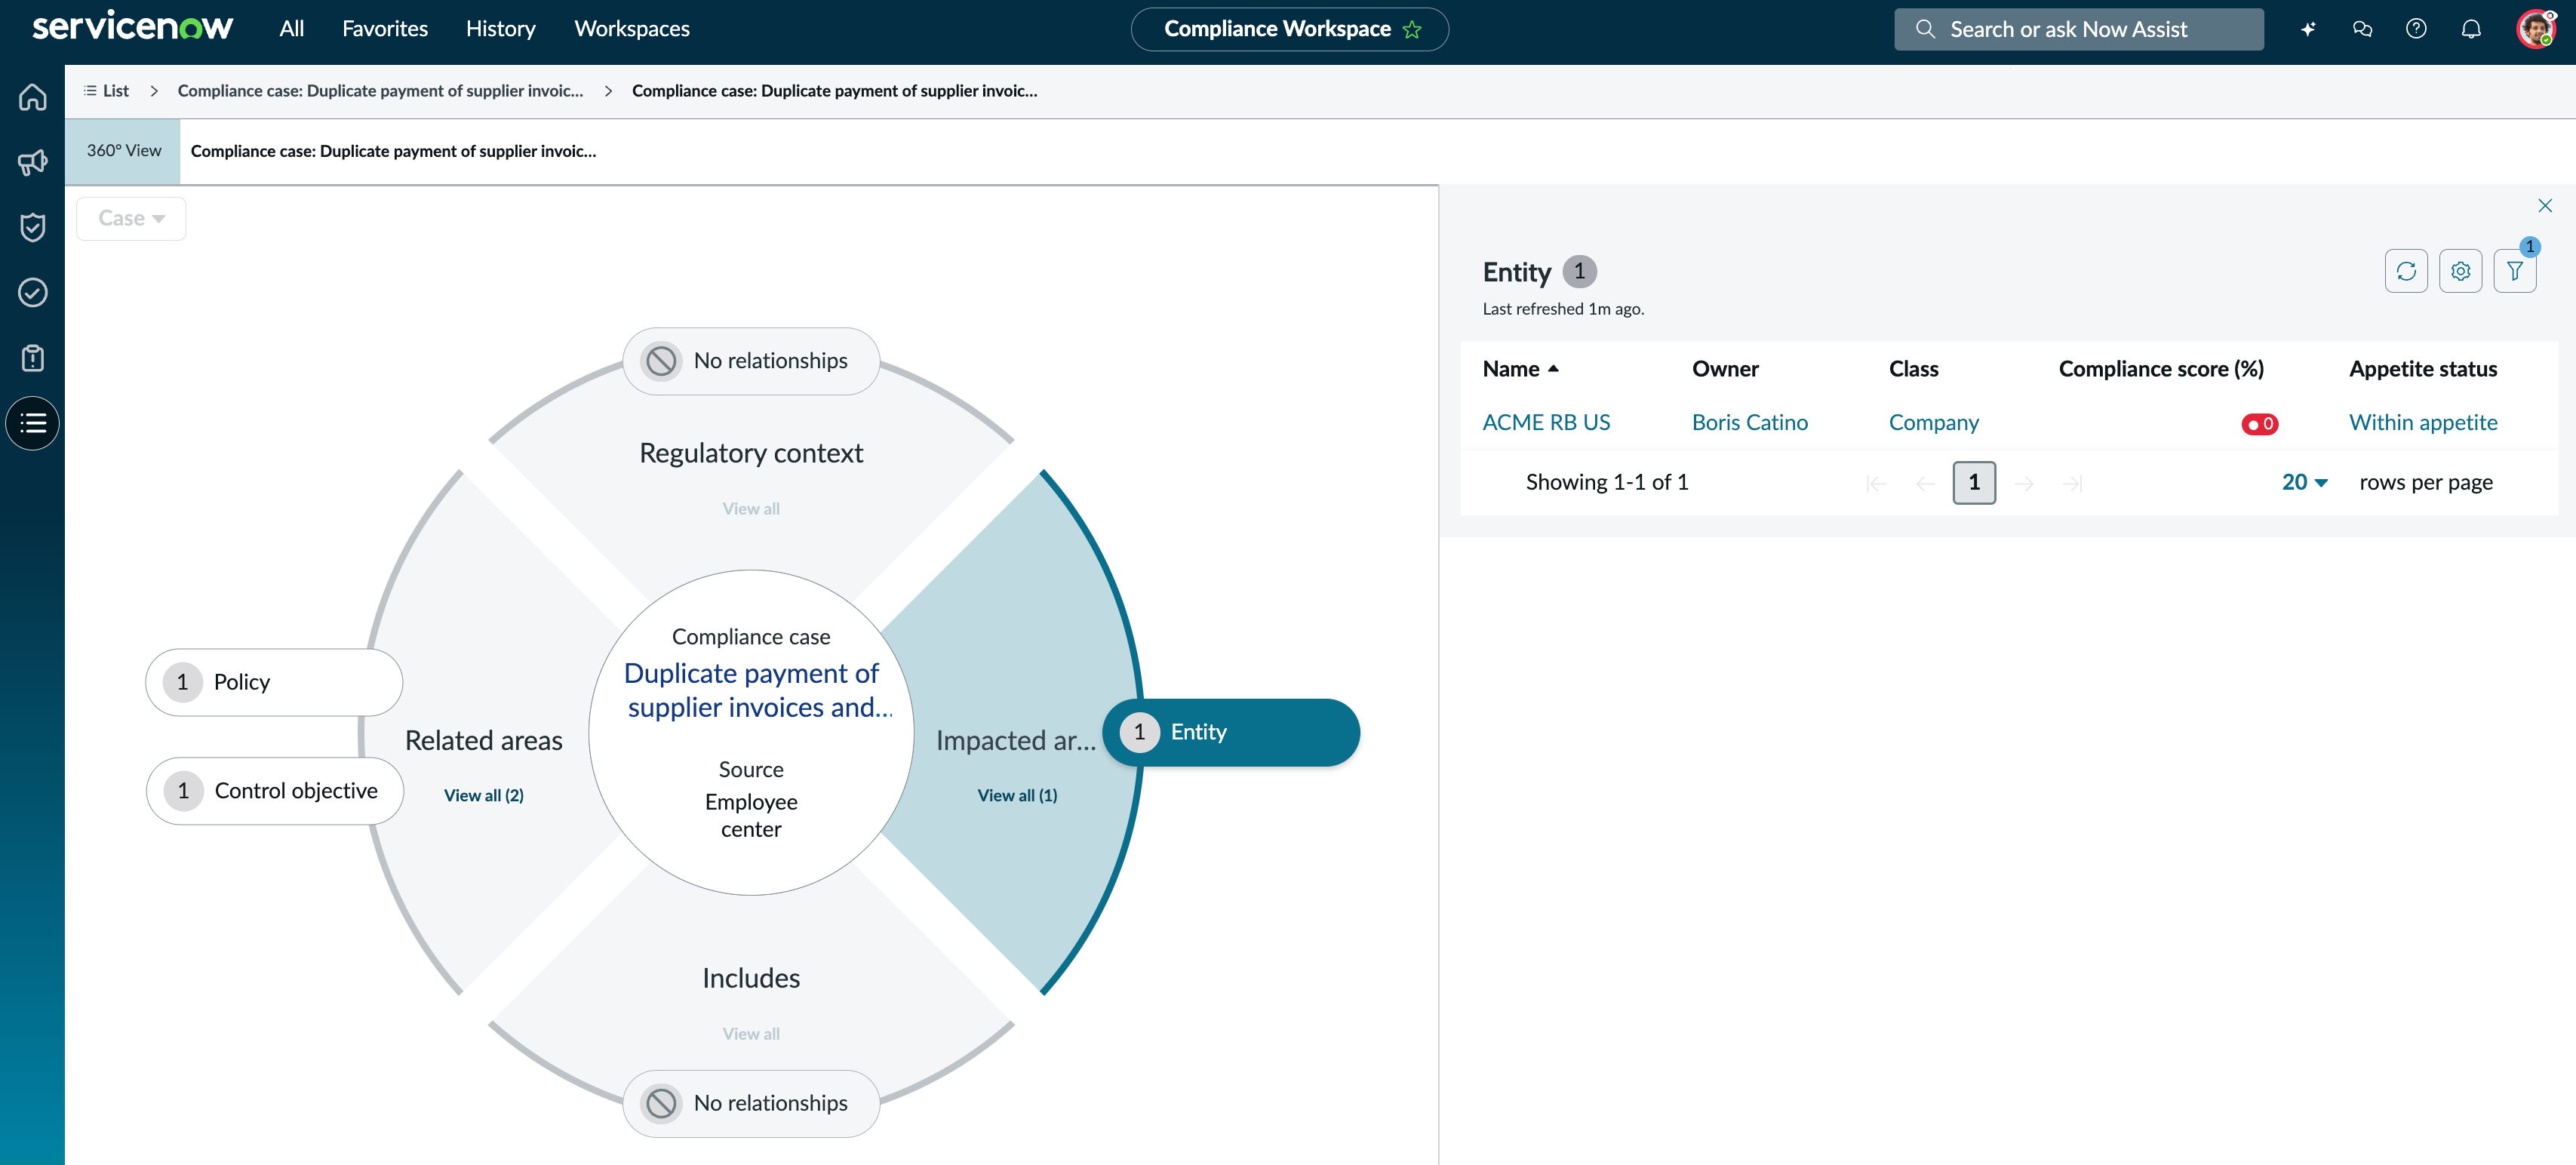
Task: Focus the Search or ask Now Assist field
Action: tap(2078, 30)
